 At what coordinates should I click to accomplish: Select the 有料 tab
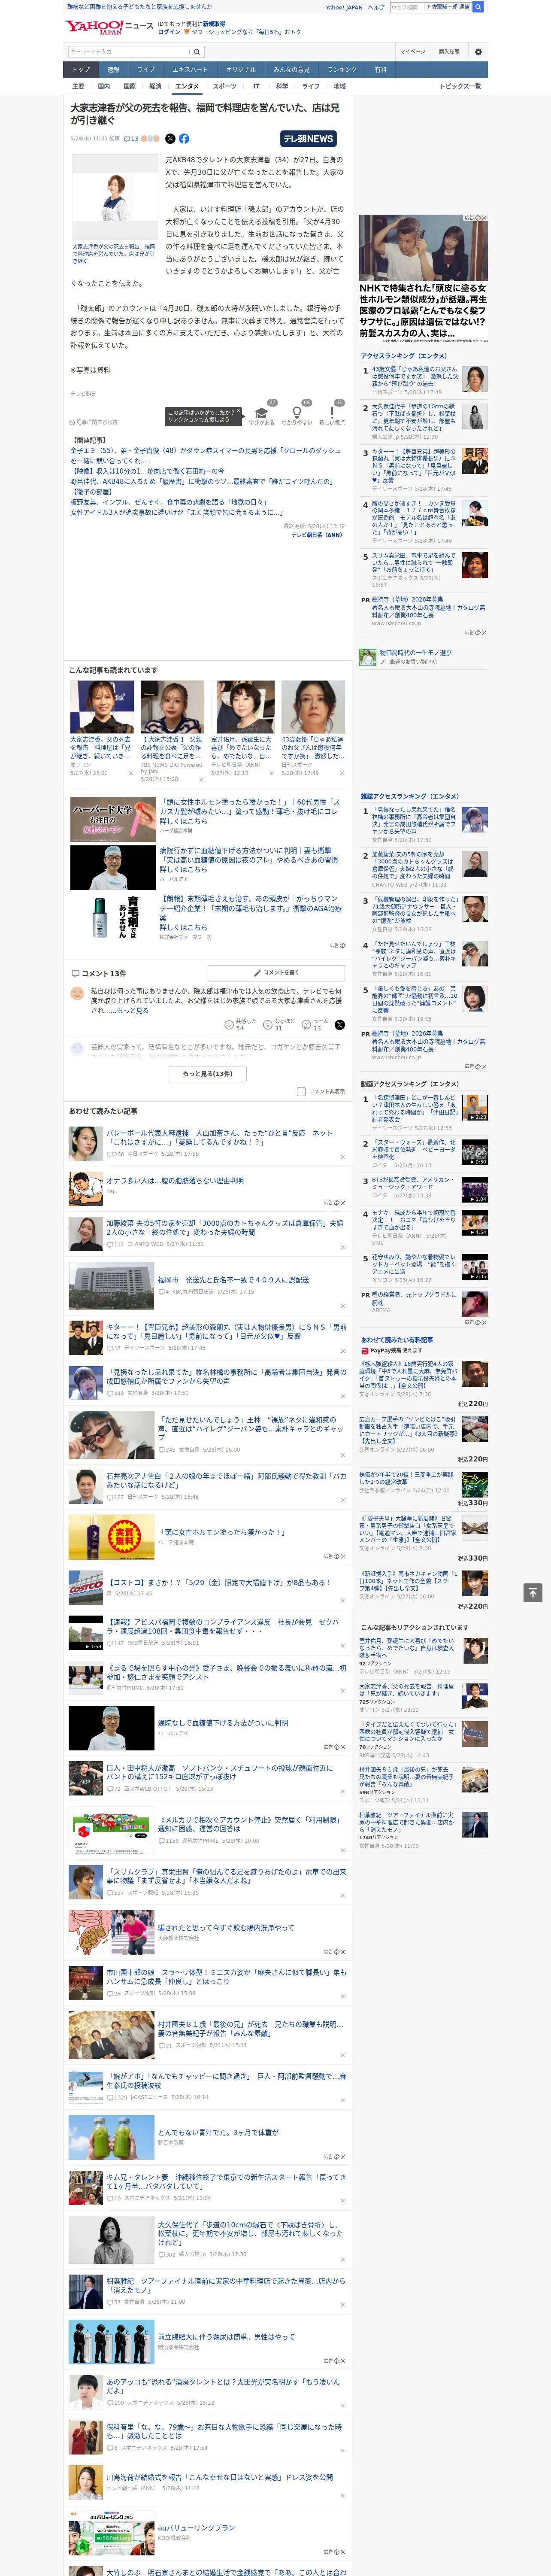click(381, 70)
